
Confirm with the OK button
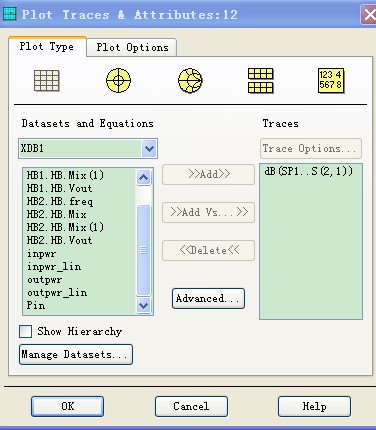[x=68, y=406]
